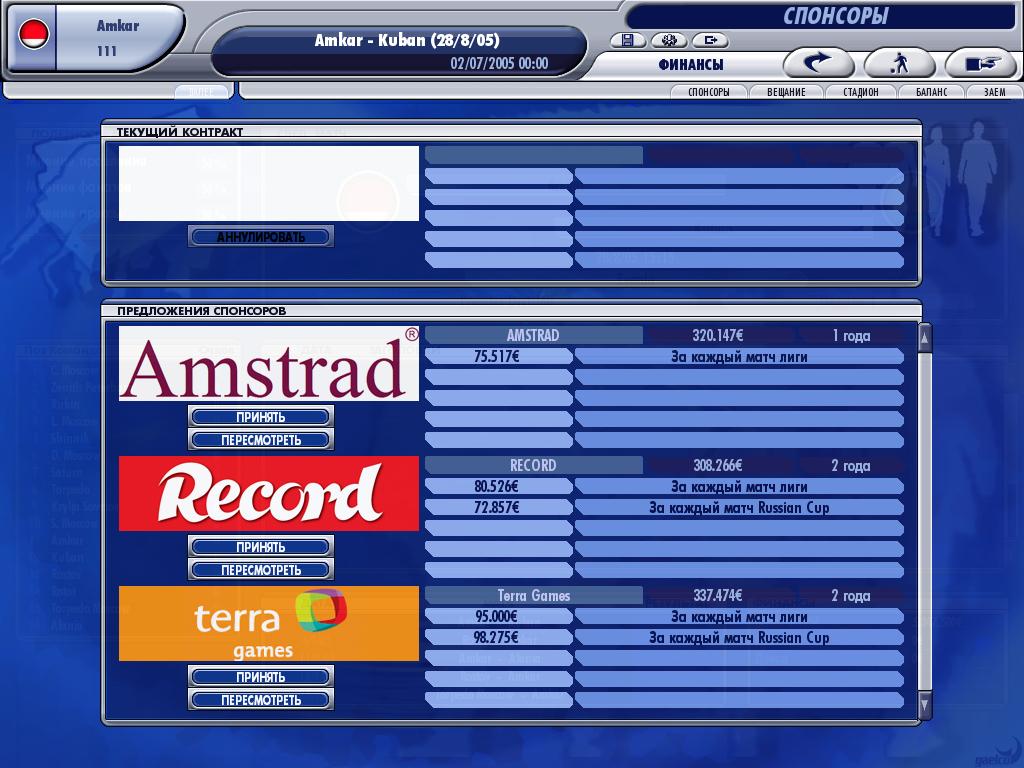This screenshot has width=1024, height=768.
Task: Accept the Record sponsor offer
Action: click(x=261, y=547)
